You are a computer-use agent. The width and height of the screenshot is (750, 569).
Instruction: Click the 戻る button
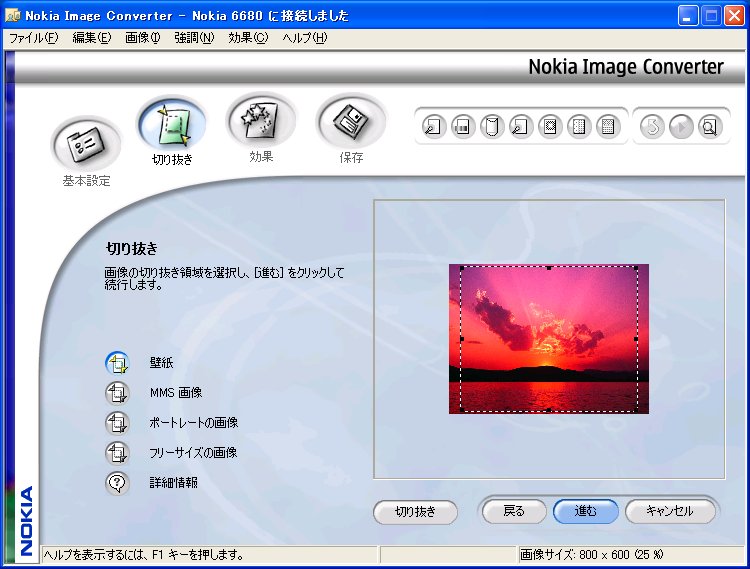click(x=514, y=512)
